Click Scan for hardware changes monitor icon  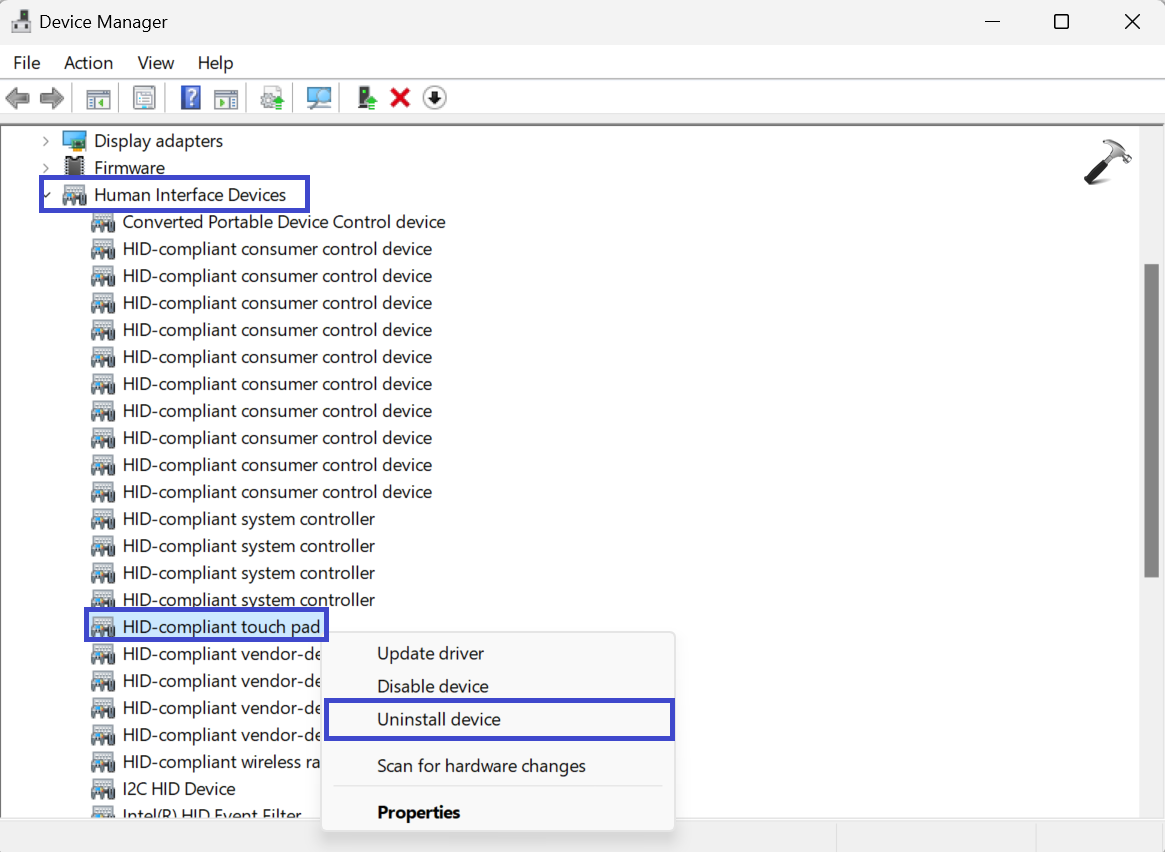pos(319,98)
